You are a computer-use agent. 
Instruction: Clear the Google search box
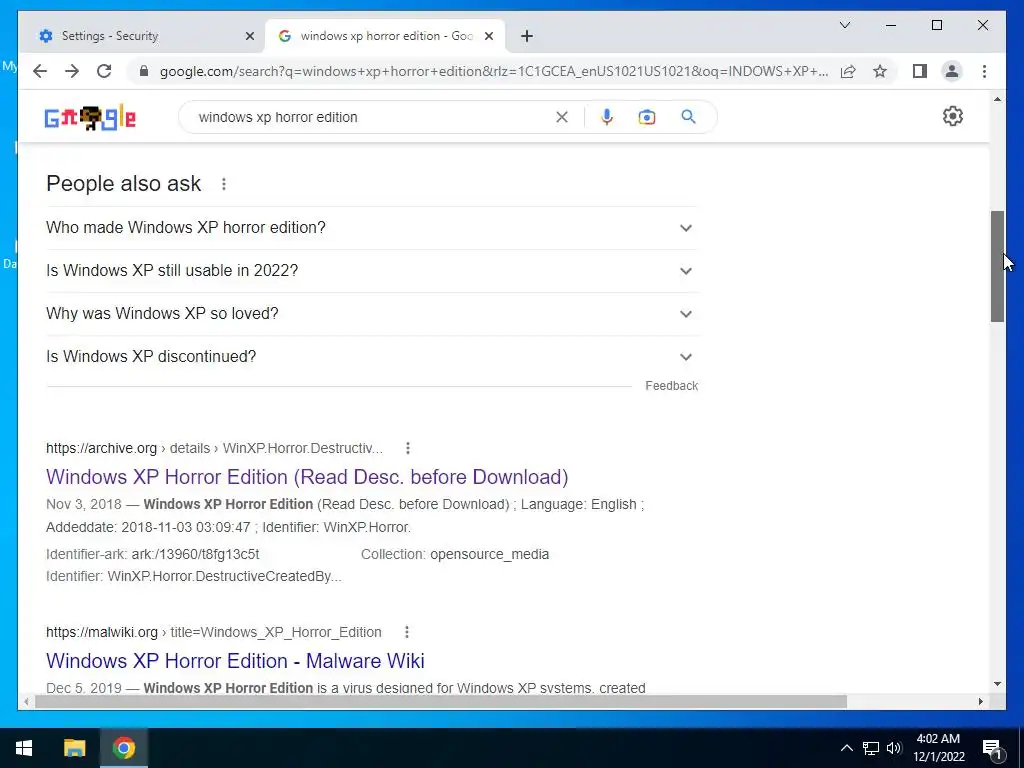click(562, 117)
